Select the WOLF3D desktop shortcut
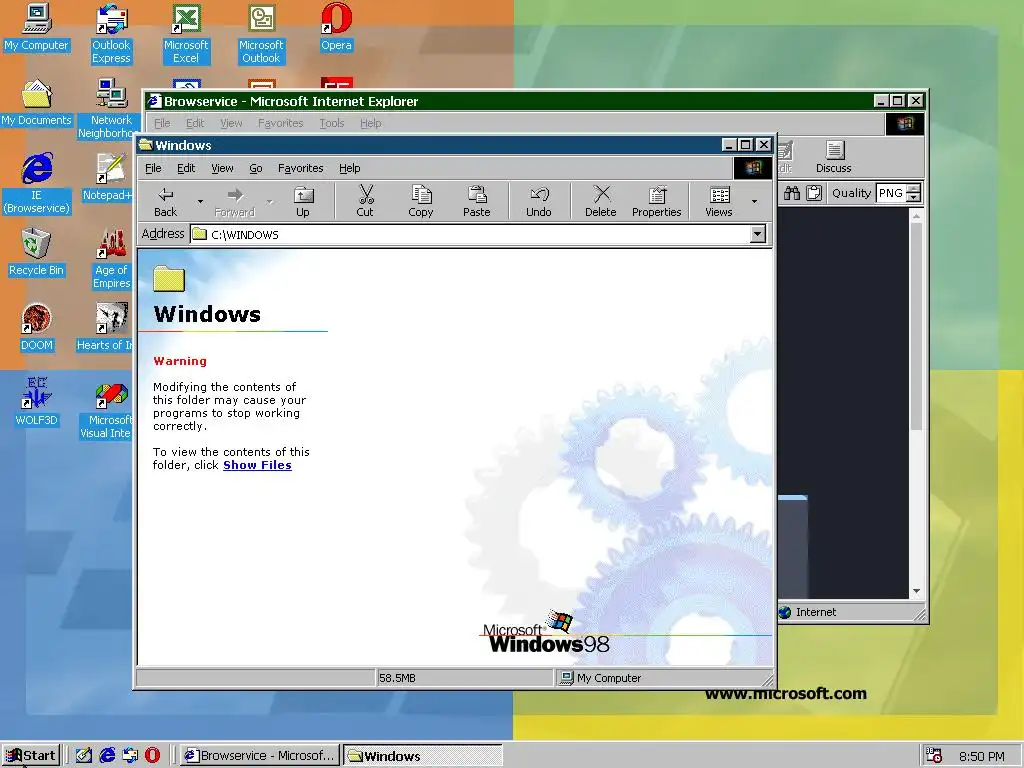 pyautogui.click(x=37, y=402)
